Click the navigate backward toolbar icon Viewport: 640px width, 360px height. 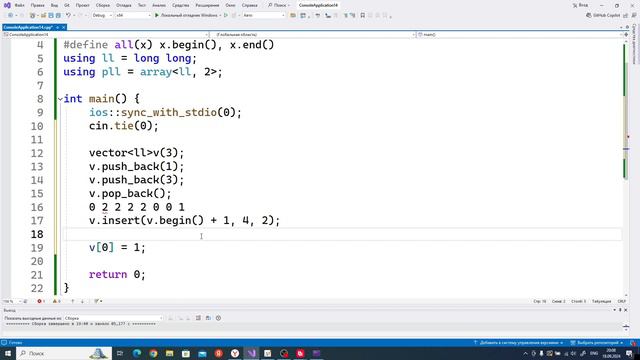[10, 15]
